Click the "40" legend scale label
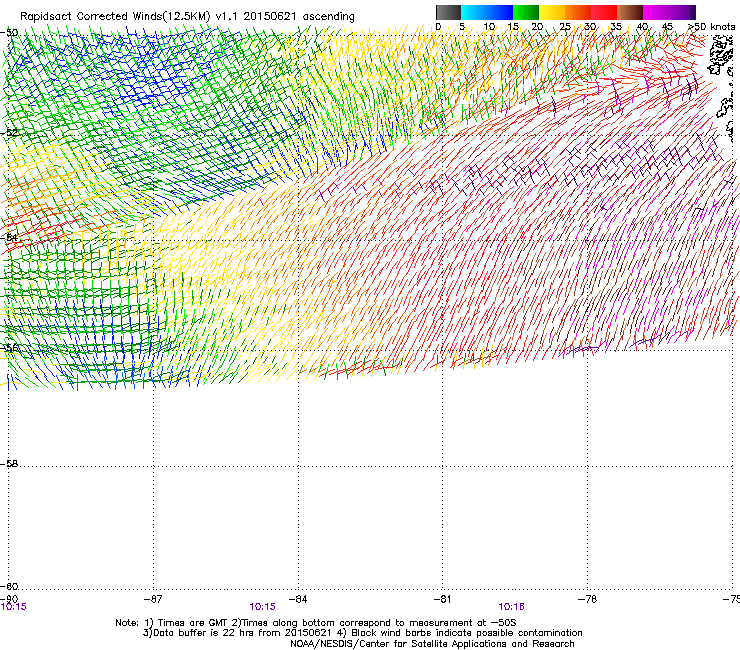 (642, 27)
